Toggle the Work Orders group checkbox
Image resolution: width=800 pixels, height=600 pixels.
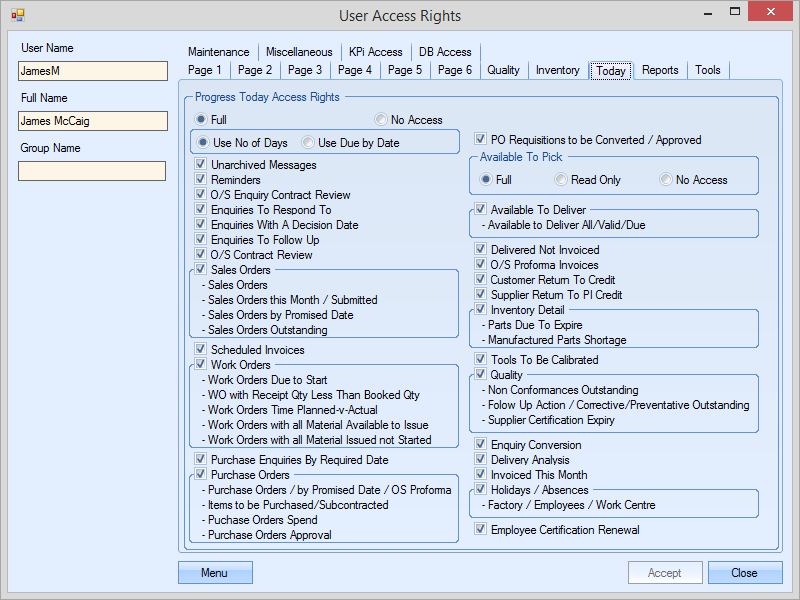click(x=202, y=365)
